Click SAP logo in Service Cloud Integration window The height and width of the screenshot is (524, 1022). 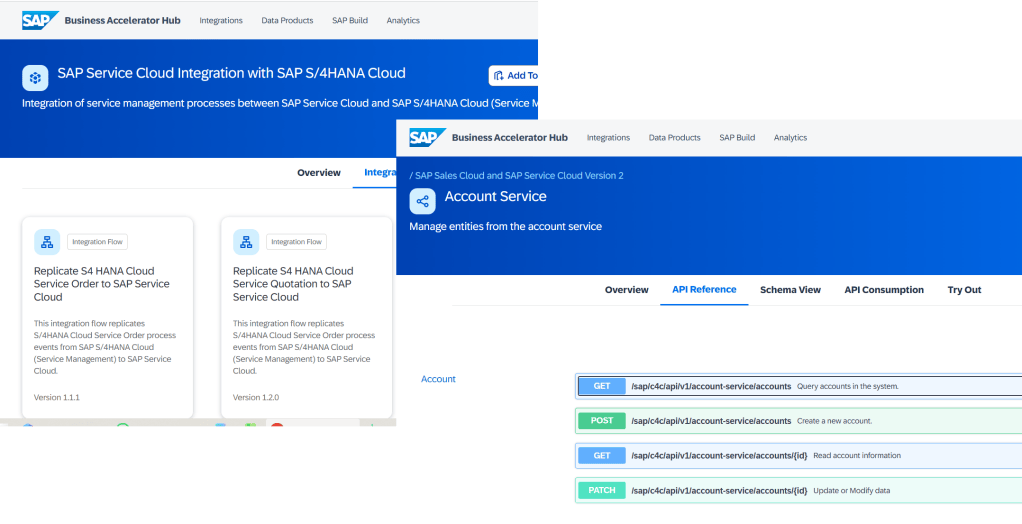40,20
